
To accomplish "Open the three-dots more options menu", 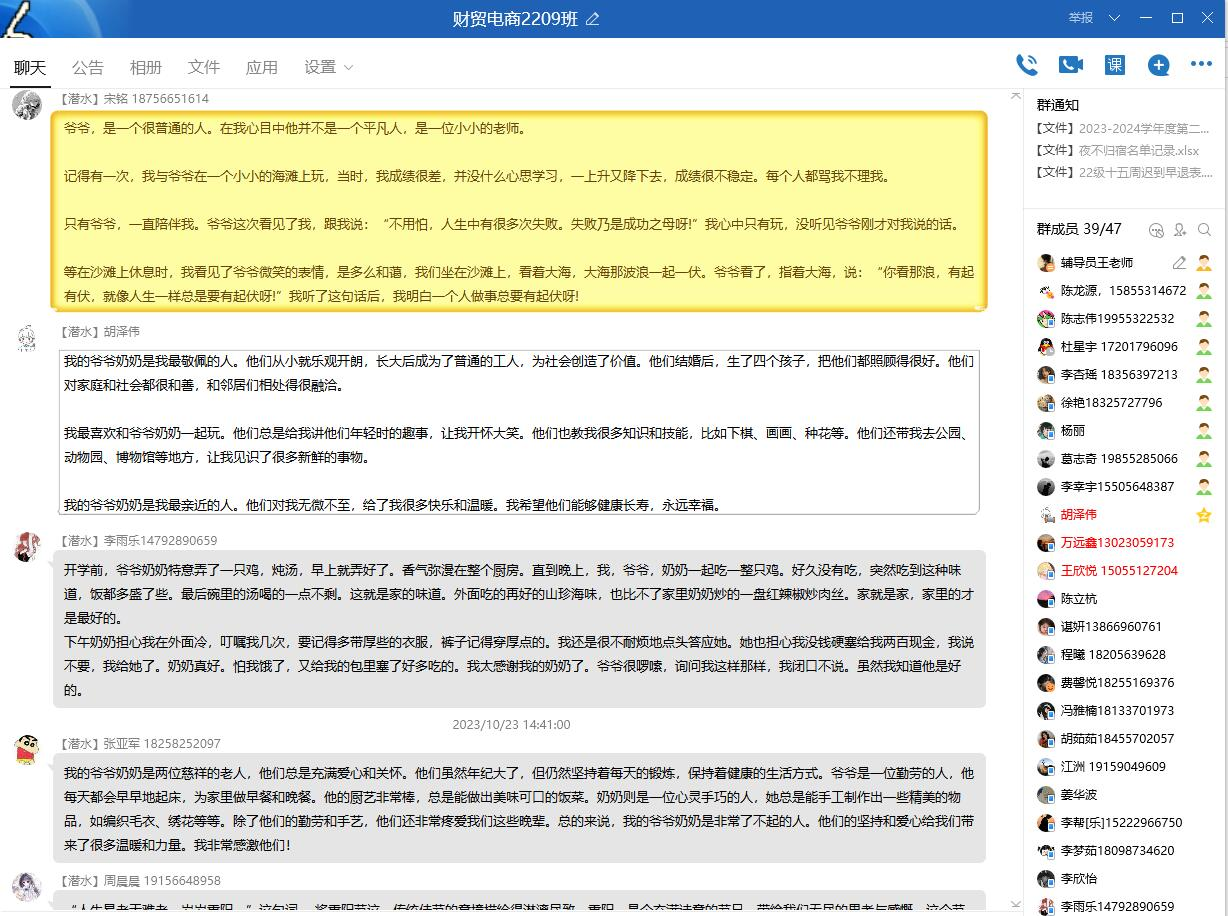I will pyautogui.click(x=1201, y=65).
